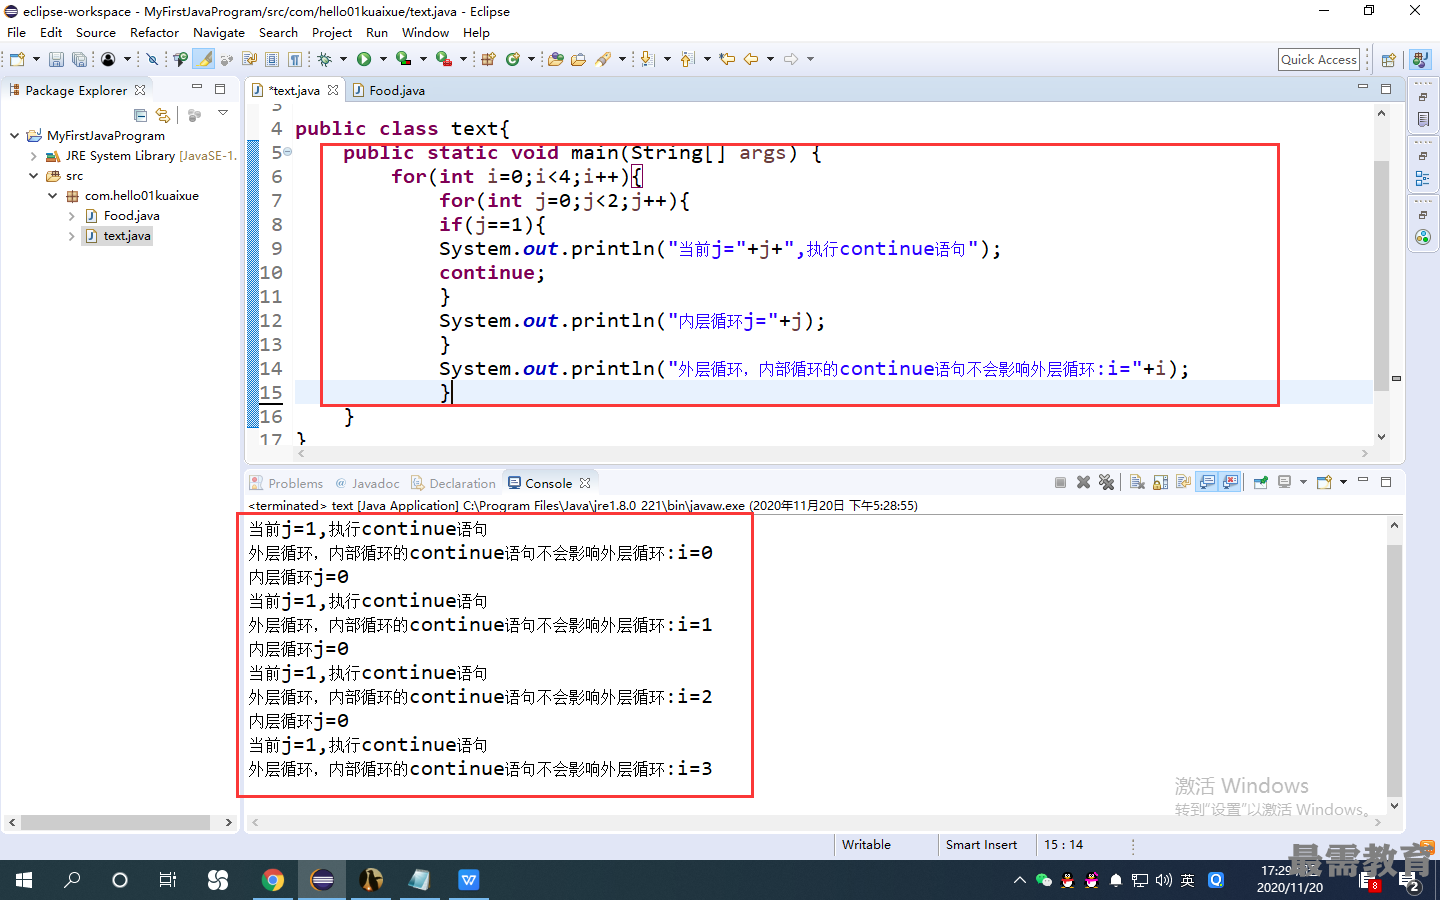The width and height of the screenshot is (1440, 900).
Task: Switch to the Problems tab
Action: point(287,483)
